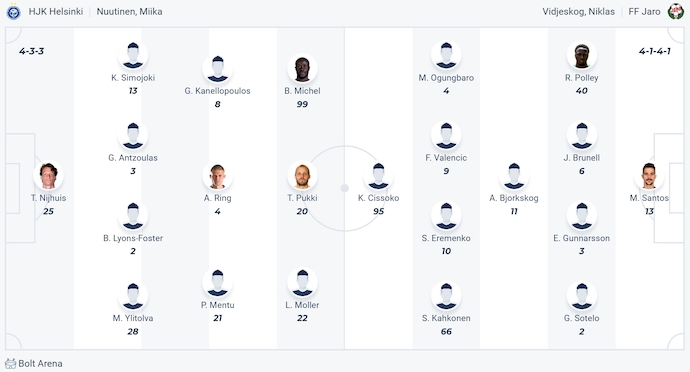Image resolution: width=690 pixels, height=372 pixels.
Task: Open coach Nuutinen, Miika profile
Action: point(129,11)
